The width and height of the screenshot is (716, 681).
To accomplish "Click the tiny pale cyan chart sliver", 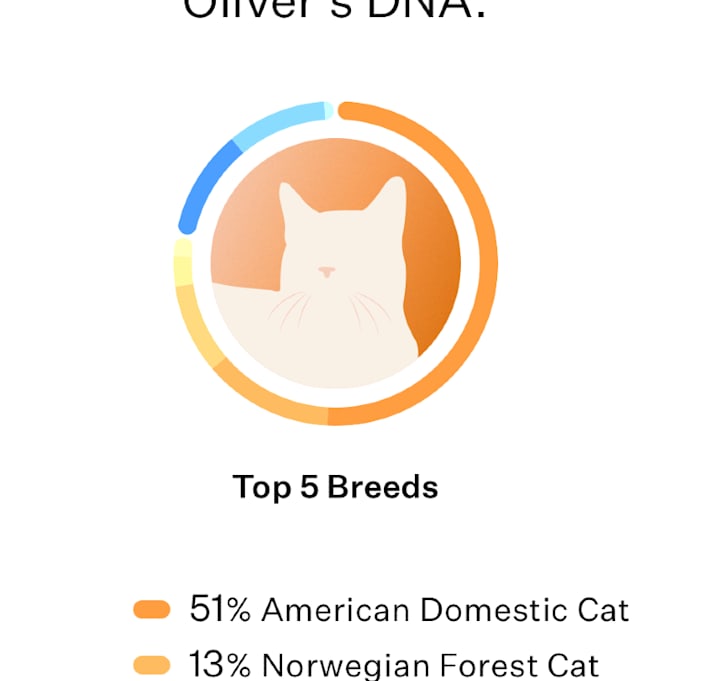I will [329, 111].
